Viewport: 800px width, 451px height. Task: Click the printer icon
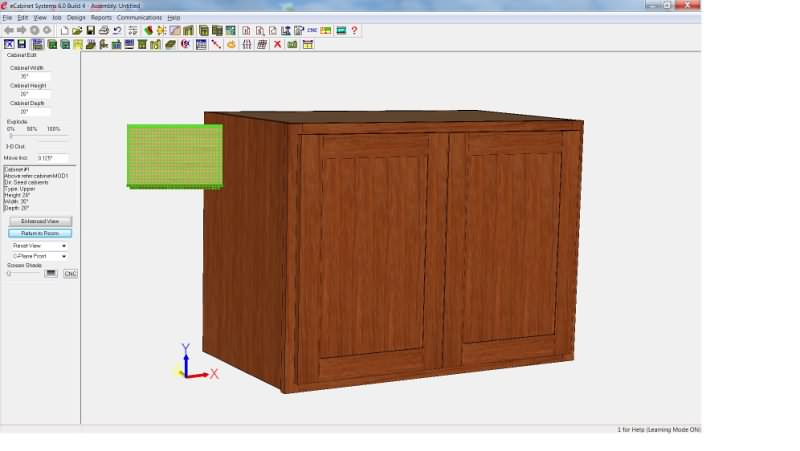(x=104, y=31)
